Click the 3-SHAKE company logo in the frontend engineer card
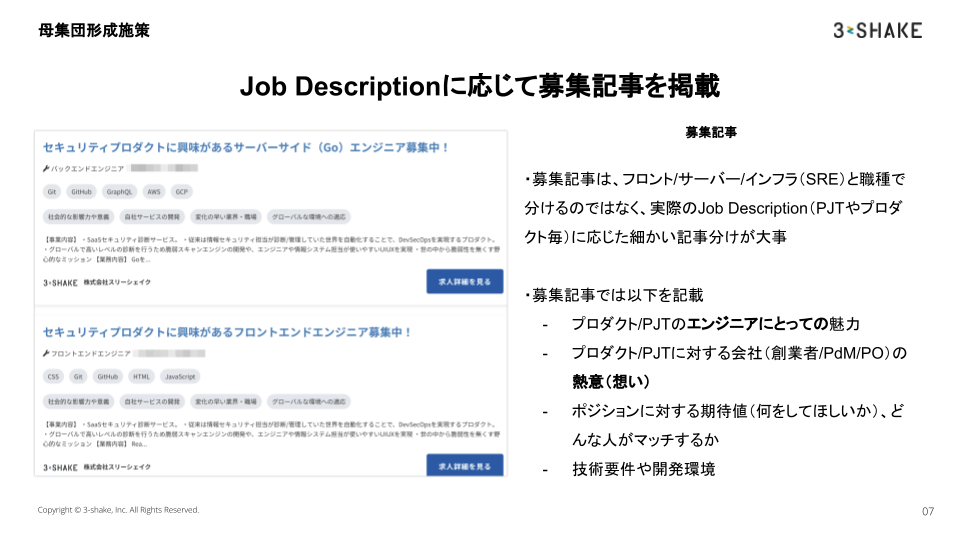This screenshot has height=540, width=960. point(60,468)
